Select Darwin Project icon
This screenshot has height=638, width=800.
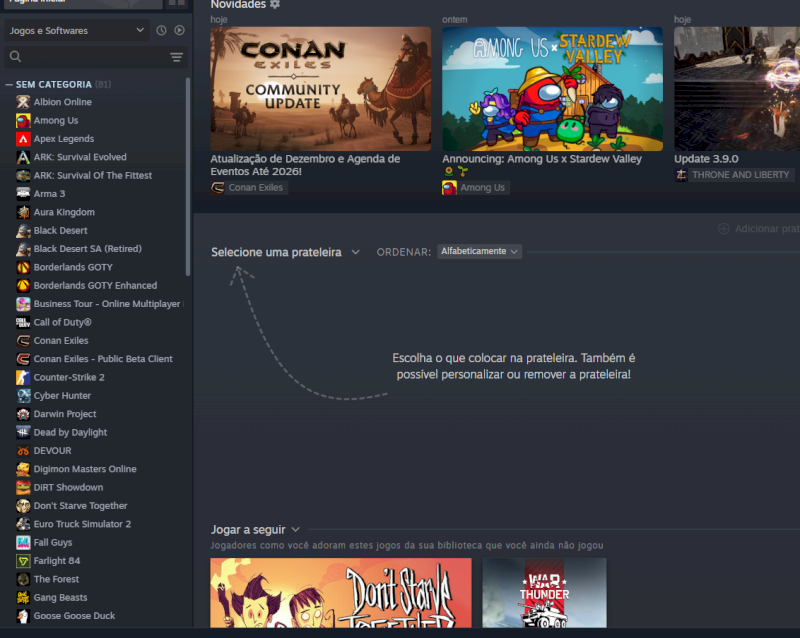tap(23, 414)
